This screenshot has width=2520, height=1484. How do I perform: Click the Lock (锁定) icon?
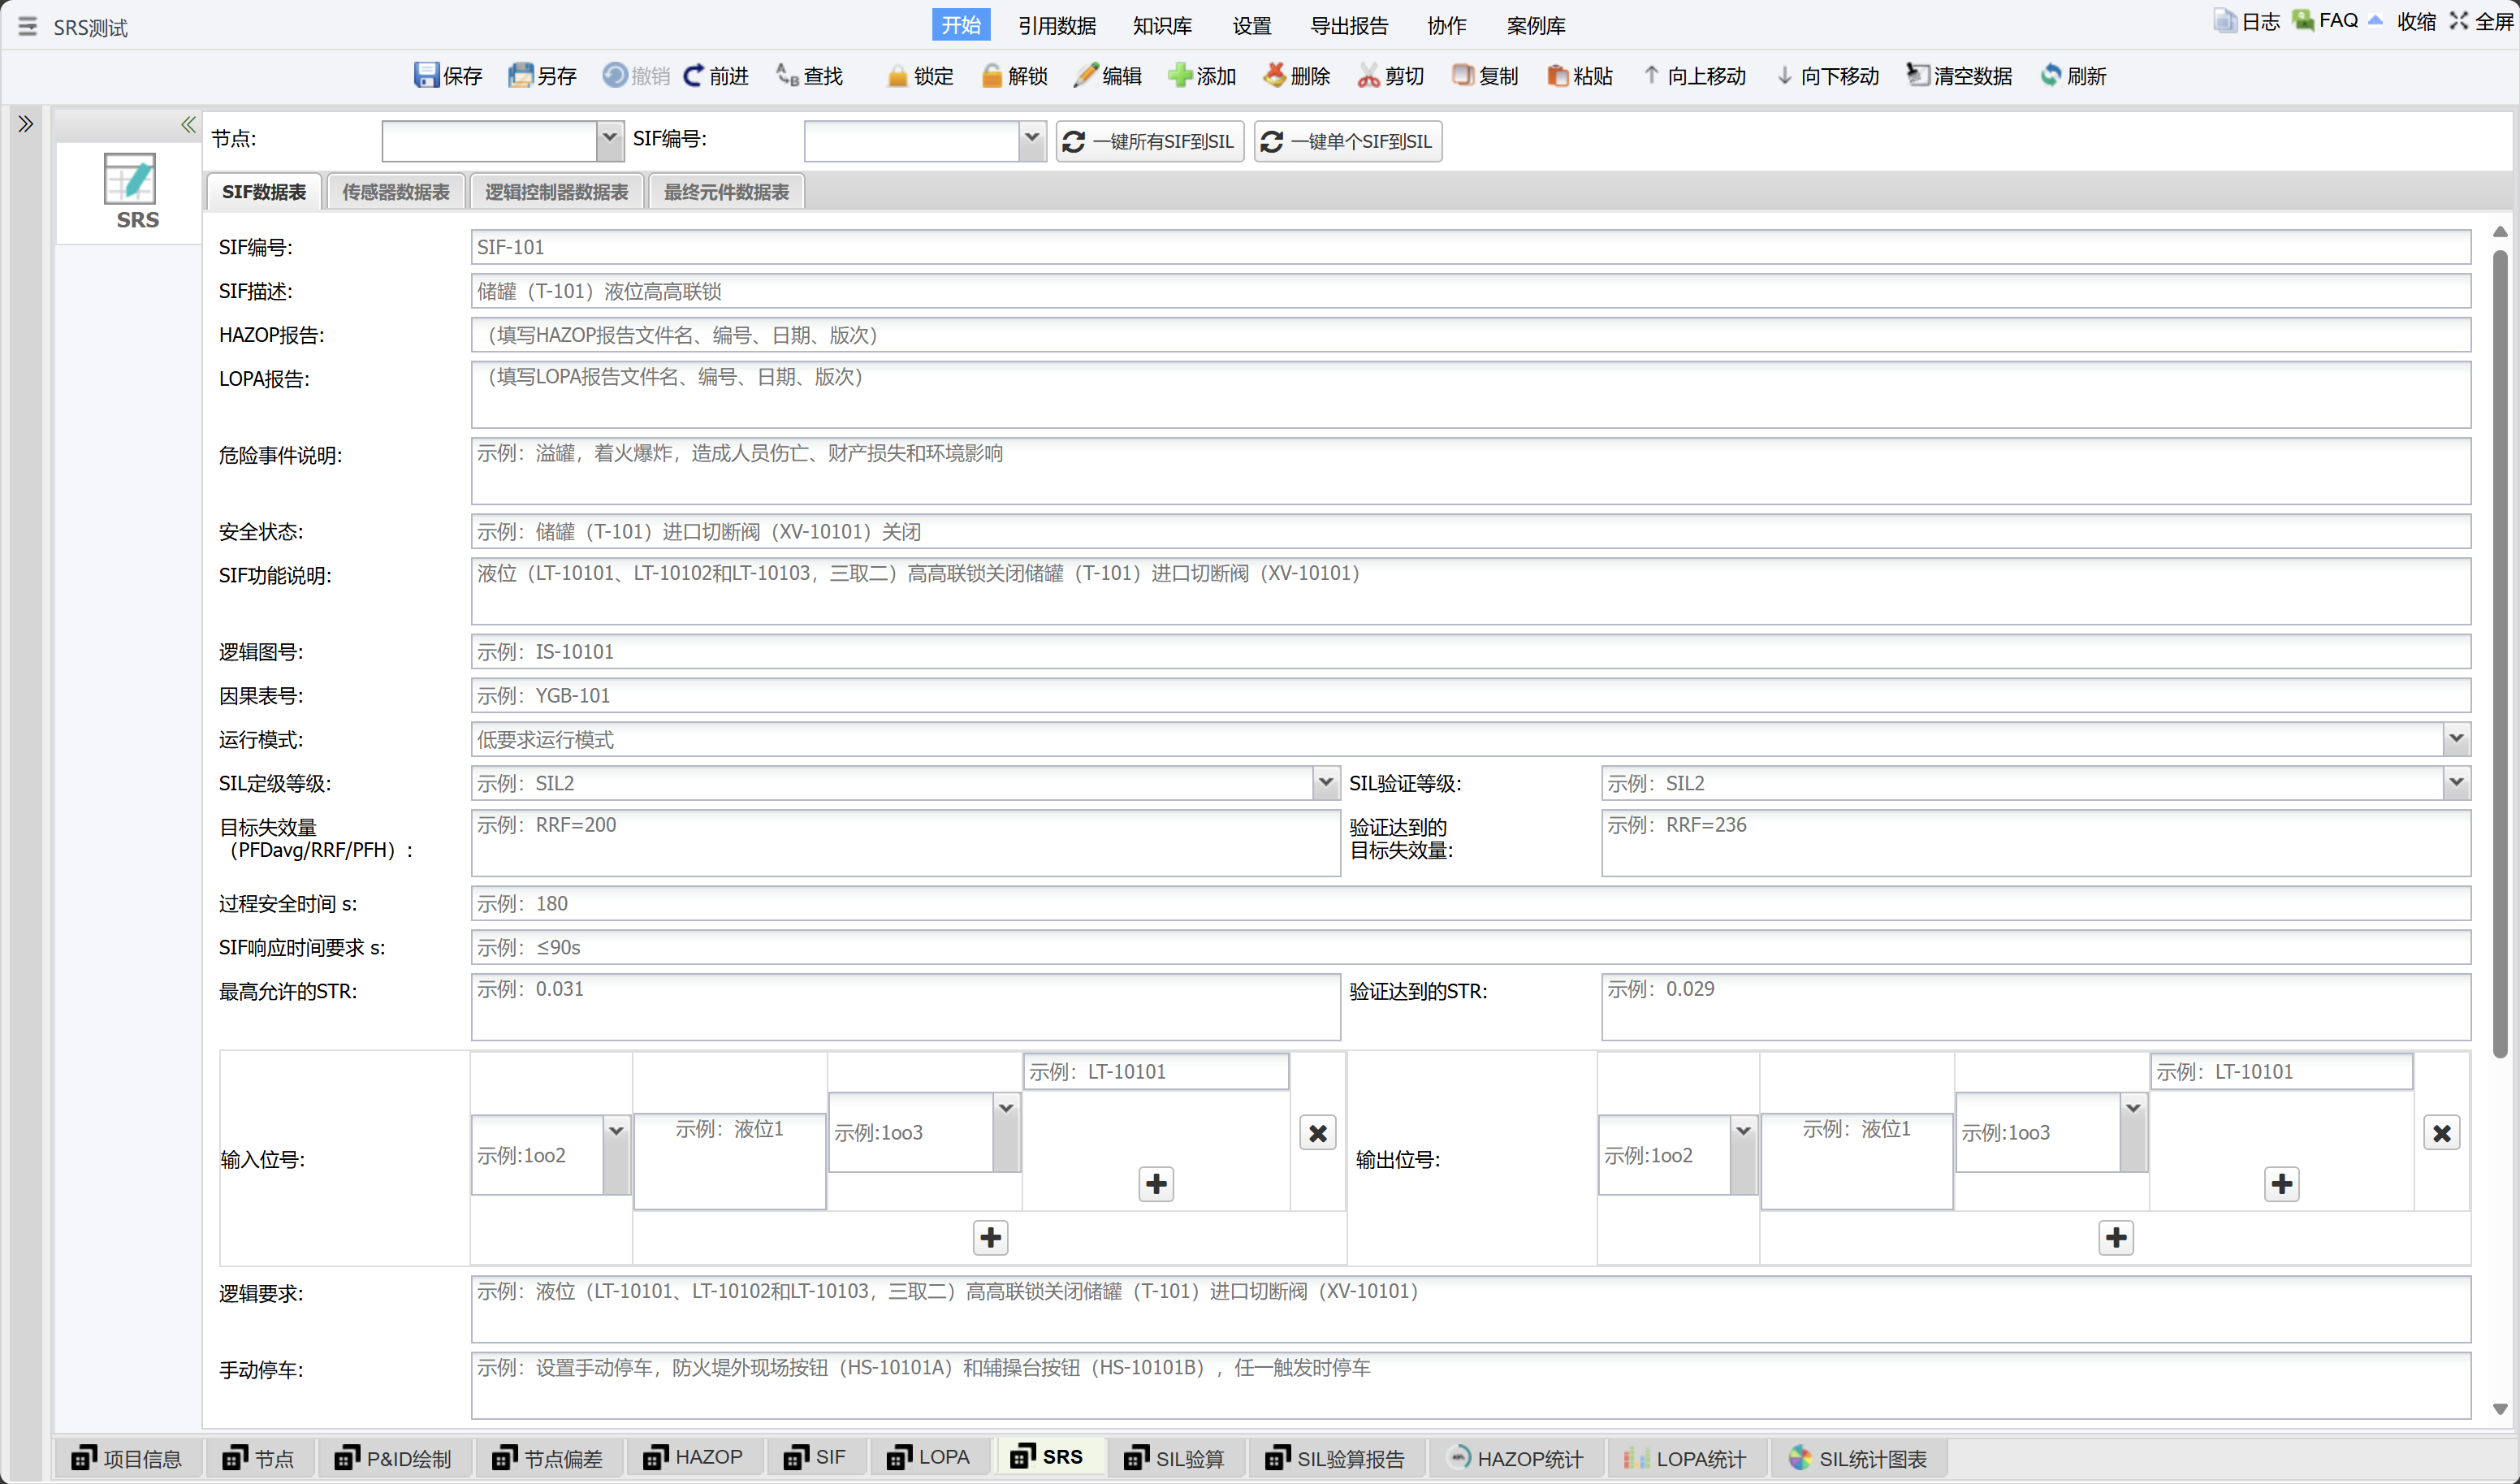click(x=897, y=76)
